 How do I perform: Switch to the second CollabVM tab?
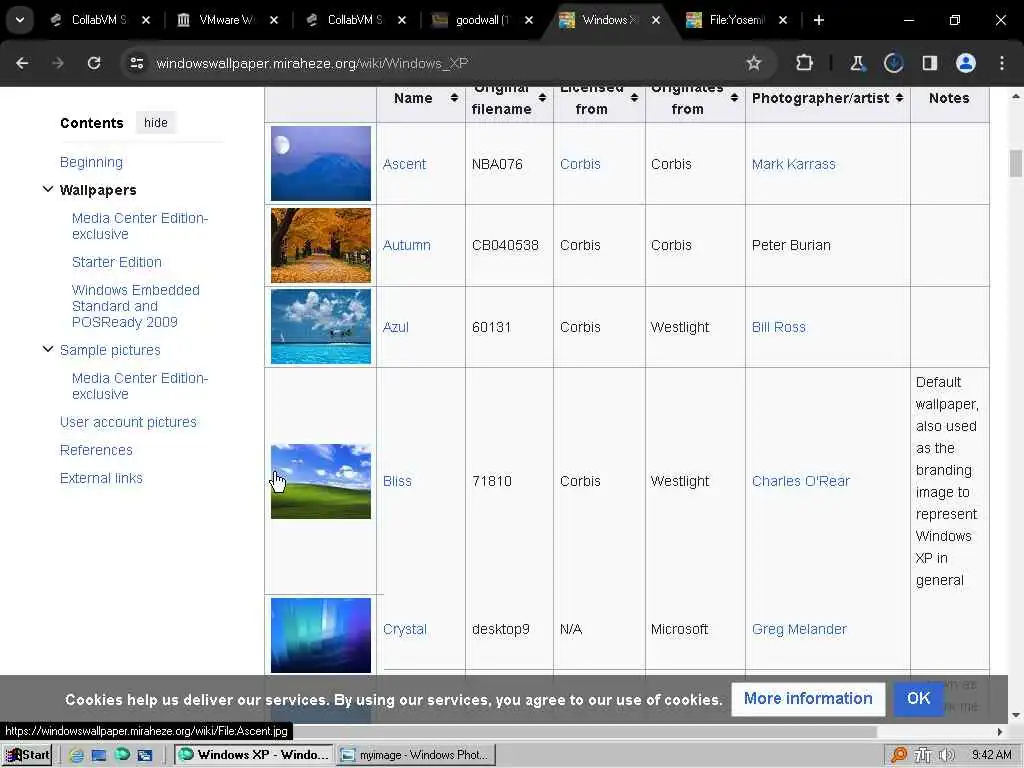(x=354, y=20)
